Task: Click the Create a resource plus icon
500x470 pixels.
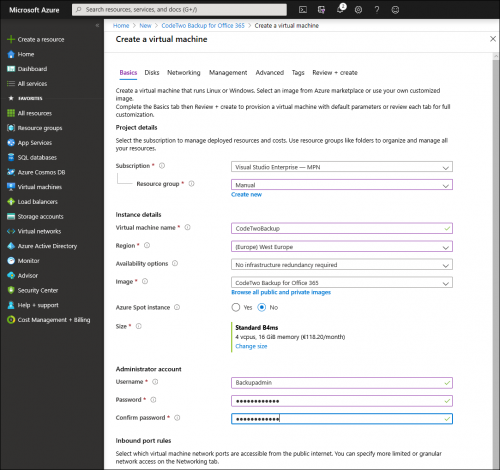Action: tap(11, 39)
